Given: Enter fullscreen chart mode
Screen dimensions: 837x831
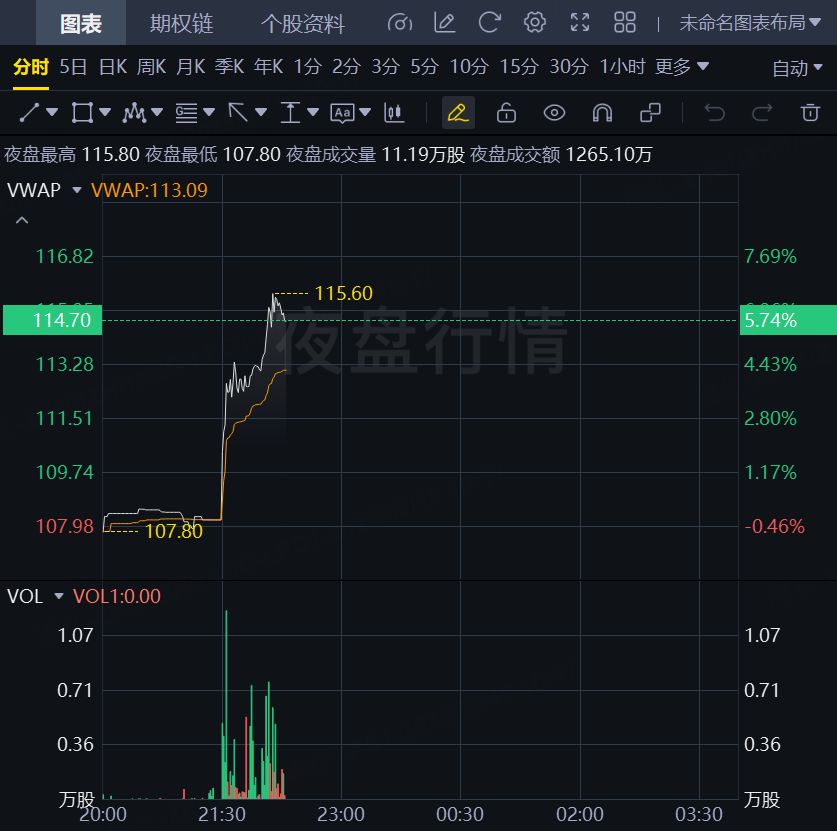Looking at the screenshot, I should 580,23.
